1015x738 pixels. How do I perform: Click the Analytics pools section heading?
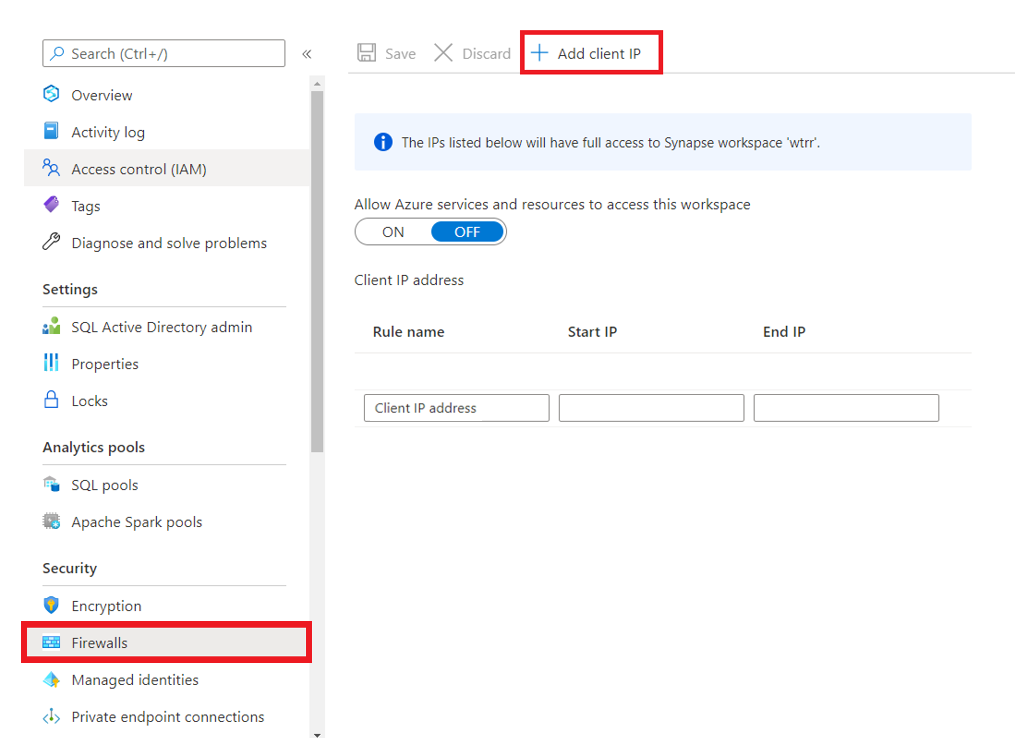94,447
